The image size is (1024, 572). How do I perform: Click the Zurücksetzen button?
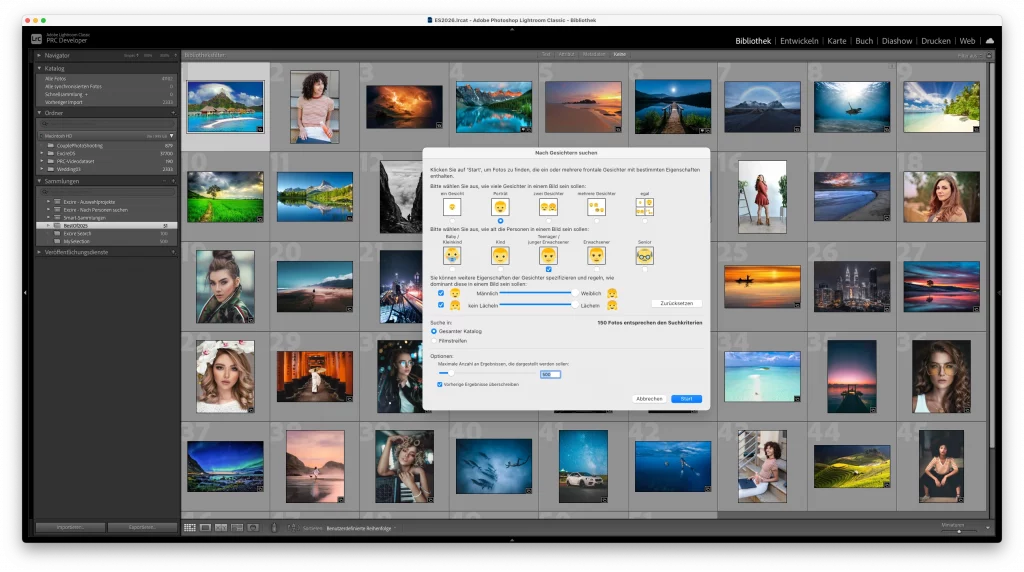pos(676,302)
